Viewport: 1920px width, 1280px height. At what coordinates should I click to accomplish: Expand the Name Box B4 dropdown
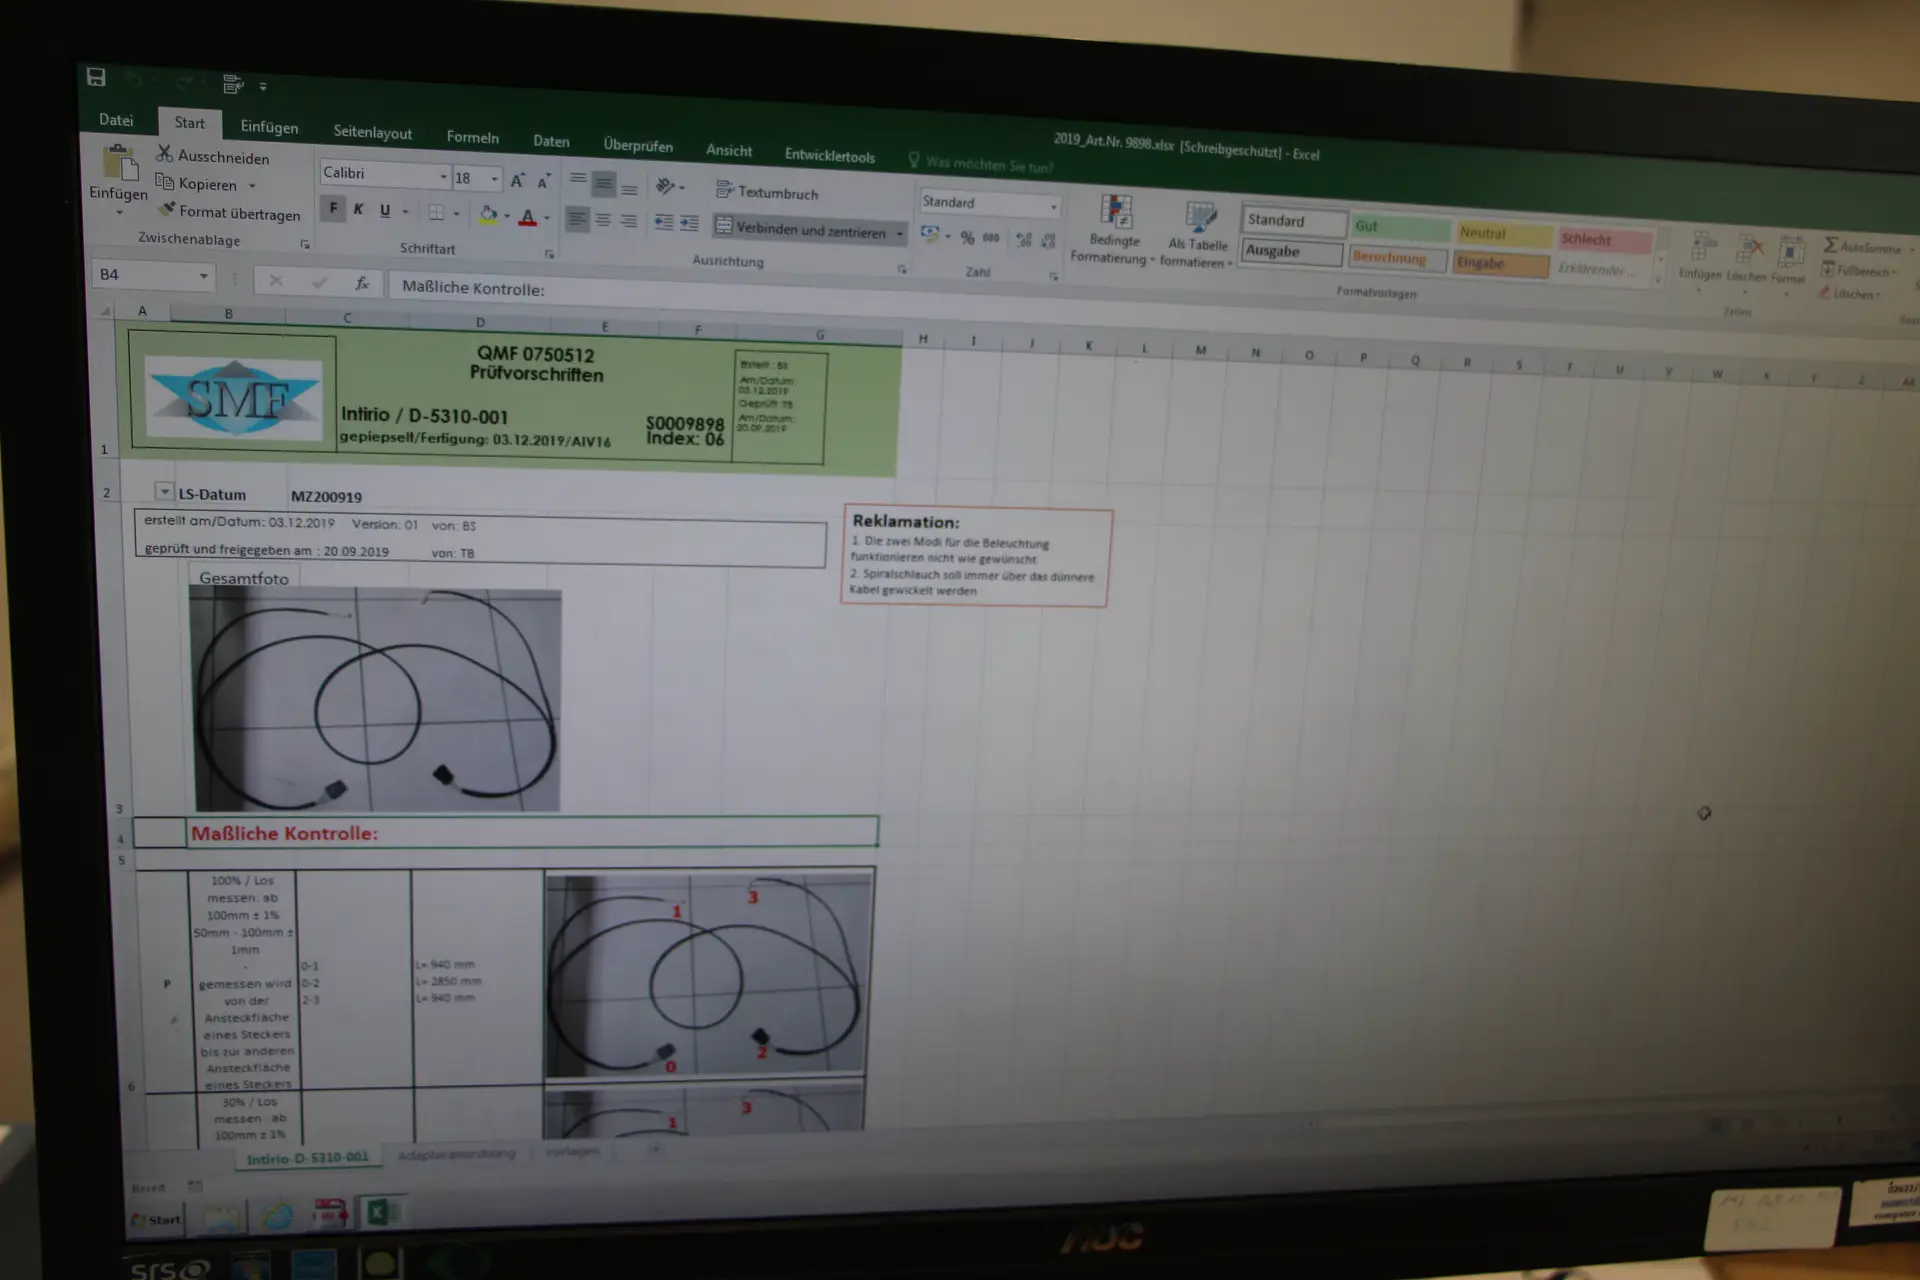click(x=203, y=275)
